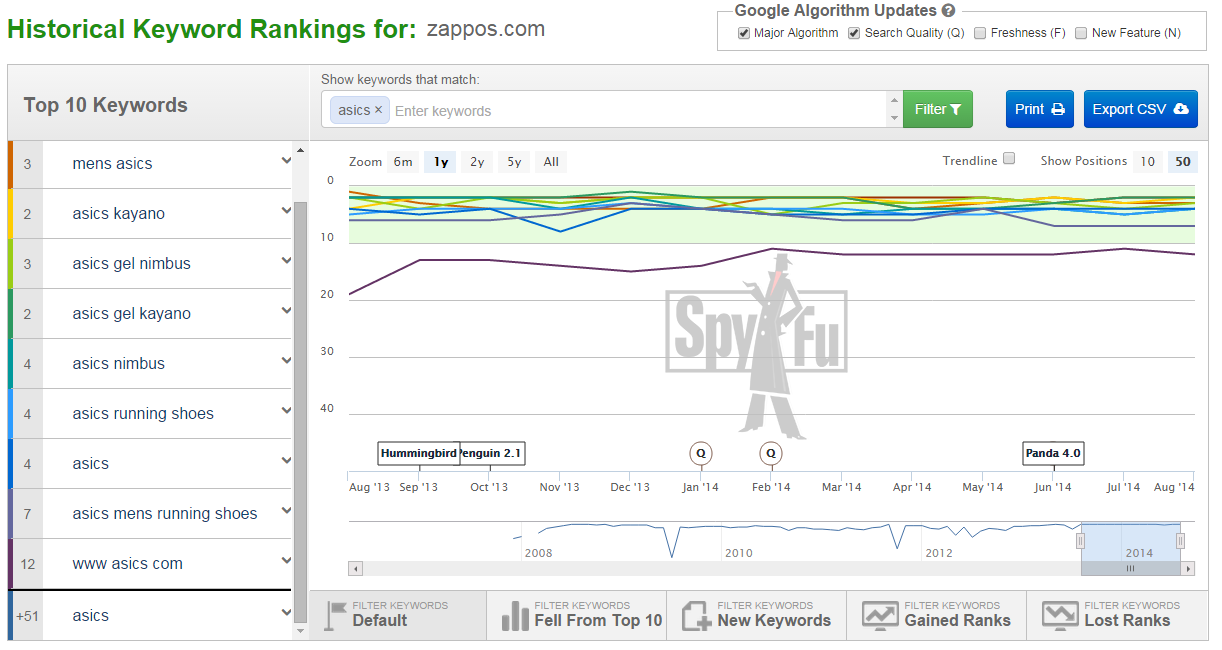Click the Gained Ranks chart icon
The width and height of the screenshot is (1222, 650).
pos(880,615)
